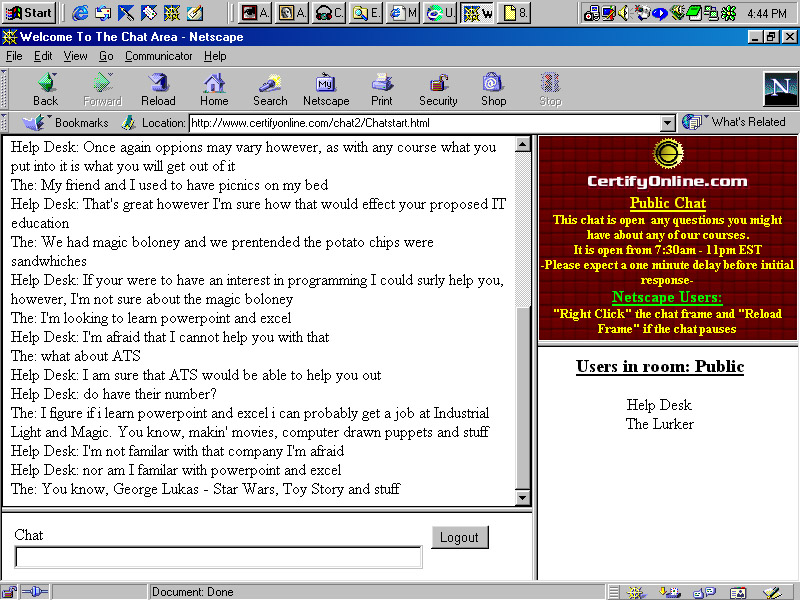Launch the Netscape Navigator Quick Launch icon
The image size is (800, 600).
coord(171,13)
